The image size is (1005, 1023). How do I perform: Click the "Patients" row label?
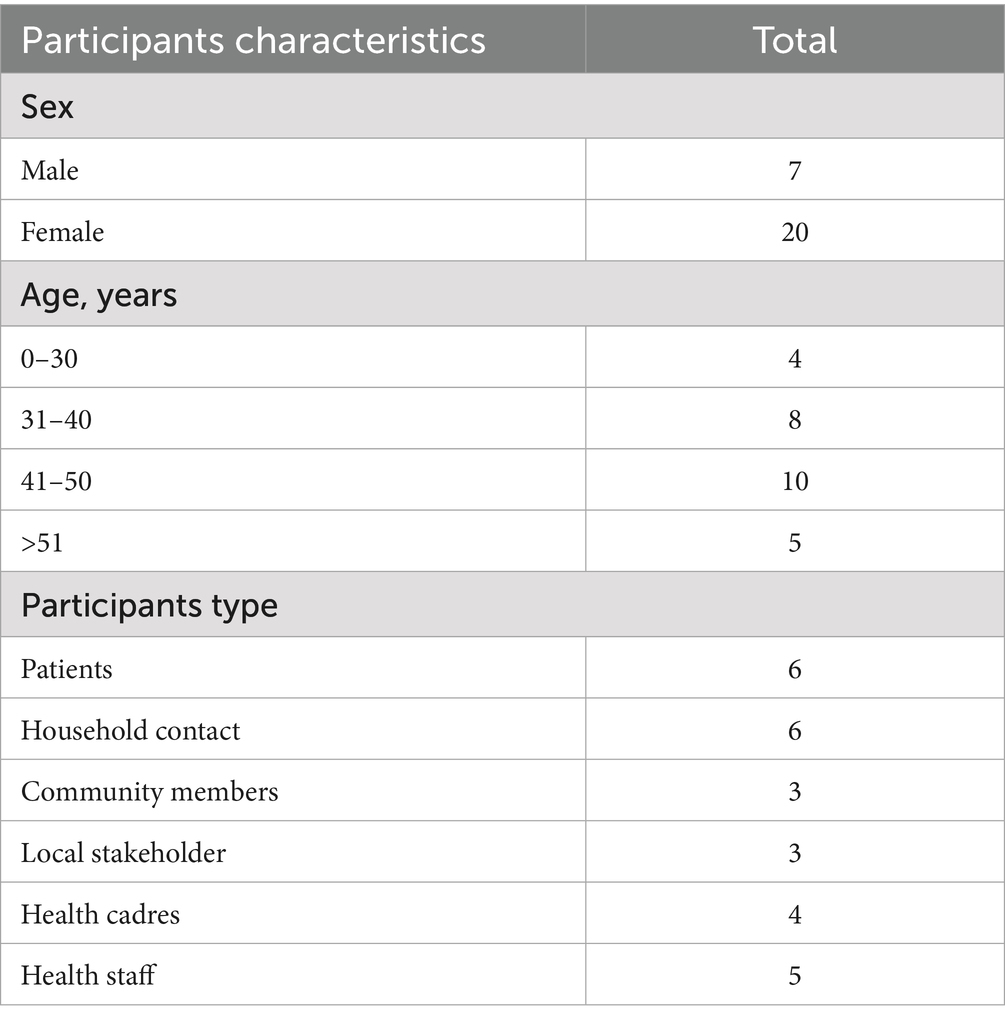[66, 669]
